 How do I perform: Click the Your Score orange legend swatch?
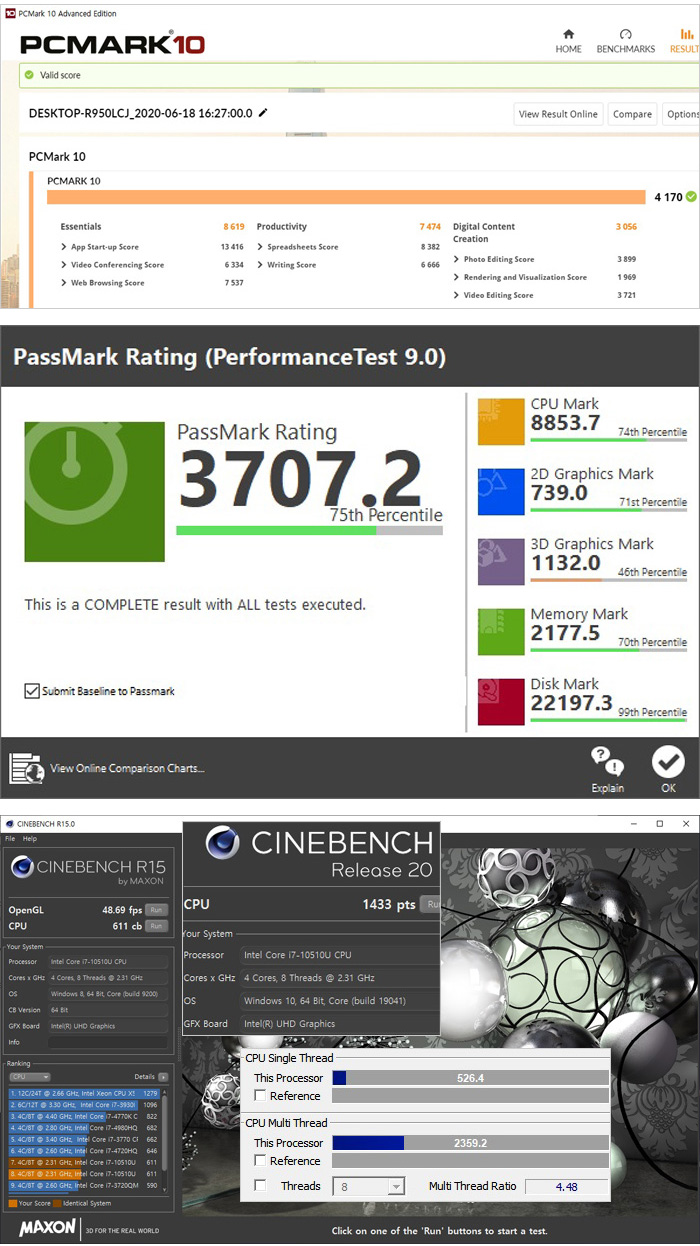[12, 1203]
